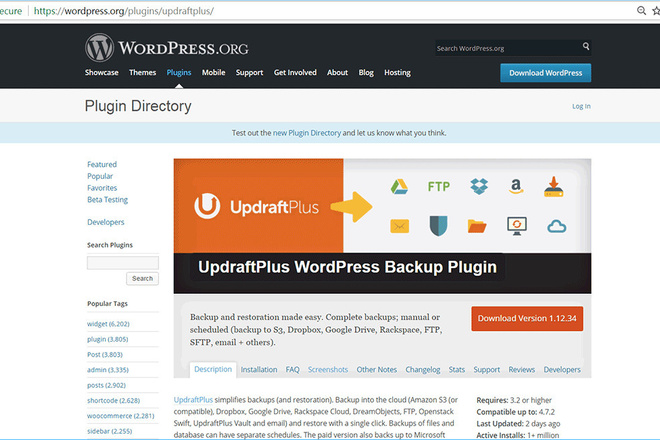660x440 pixels.
Task: Click the Featured sidebar link
Action: [x=102, y=164]
